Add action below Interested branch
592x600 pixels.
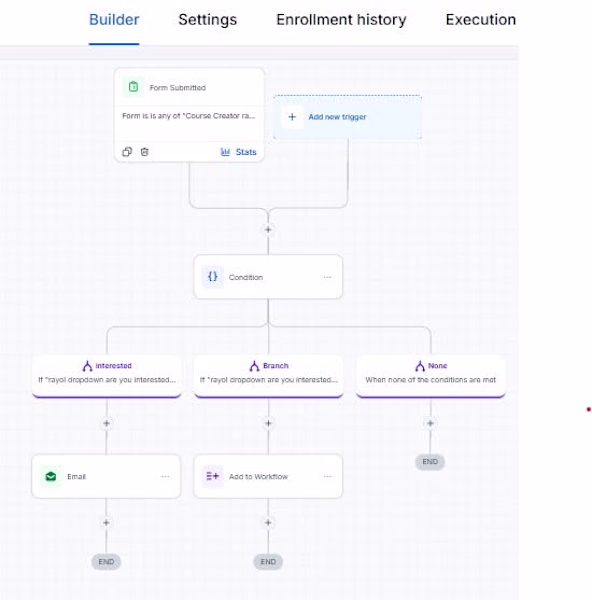pos(106,423)
